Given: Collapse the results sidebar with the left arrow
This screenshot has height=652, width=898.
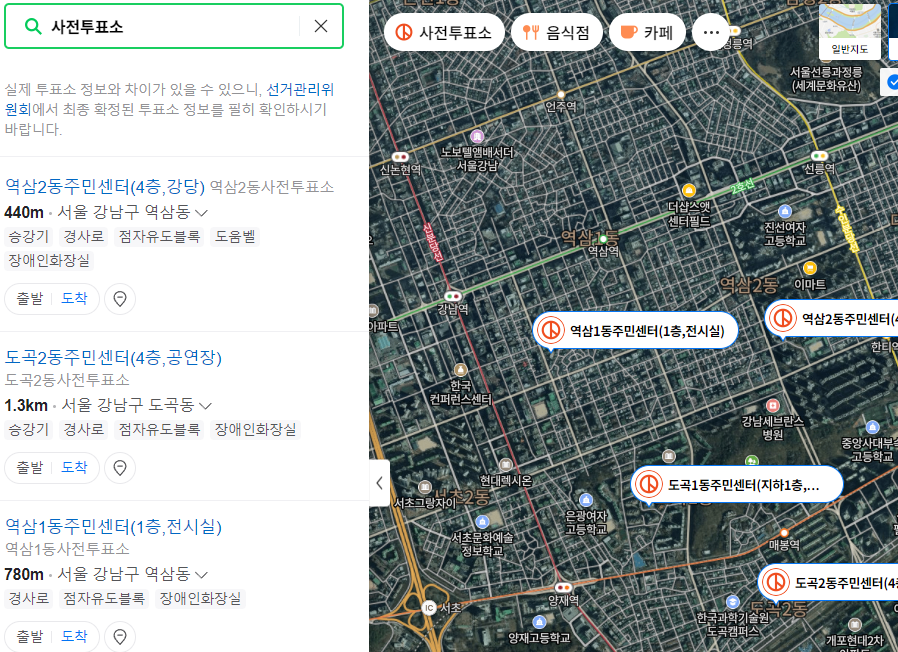Looking at the screenshot, I should click(x=379, y=482).
